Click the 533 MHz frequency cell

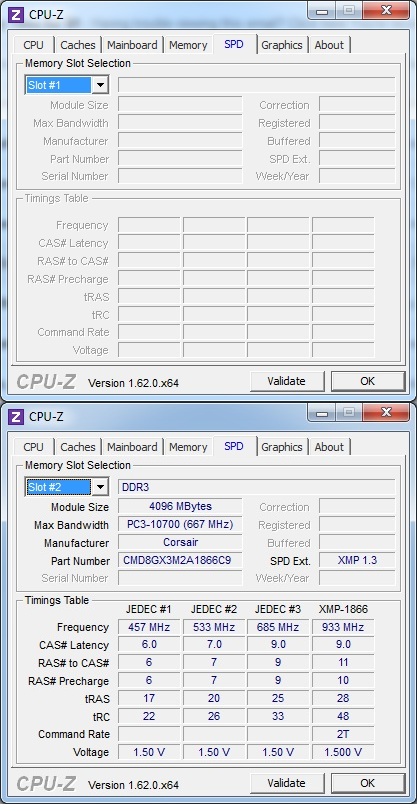214,627
